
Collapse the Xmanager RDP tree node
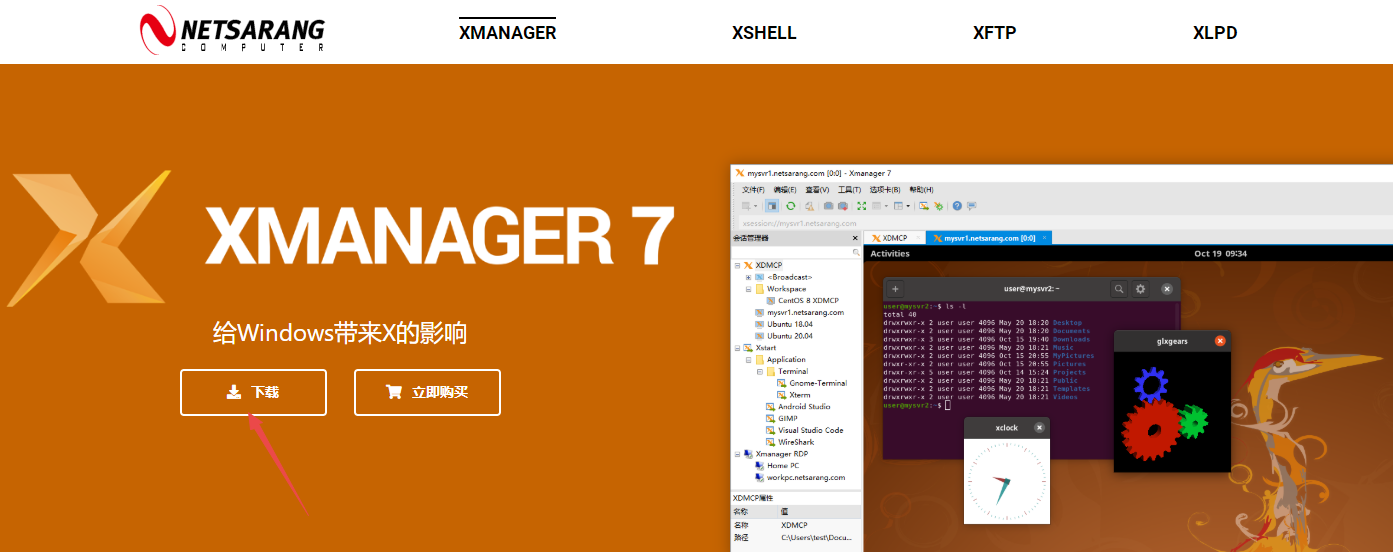click(x=737, y=454)
